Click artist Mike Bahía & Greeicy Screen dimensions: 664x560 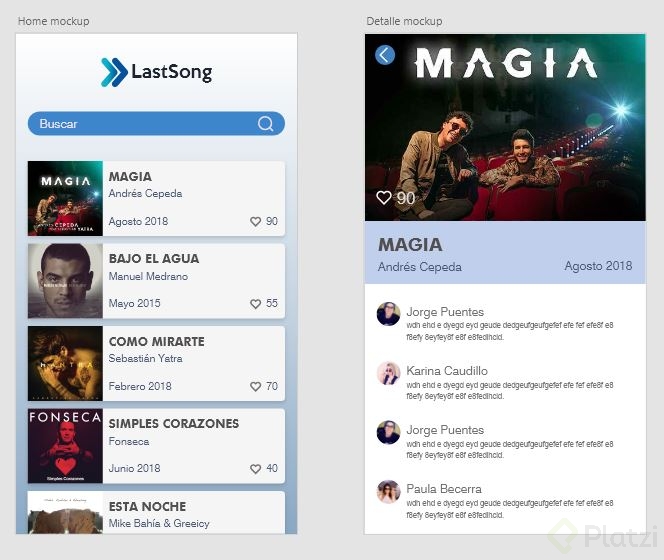[159, 524]
